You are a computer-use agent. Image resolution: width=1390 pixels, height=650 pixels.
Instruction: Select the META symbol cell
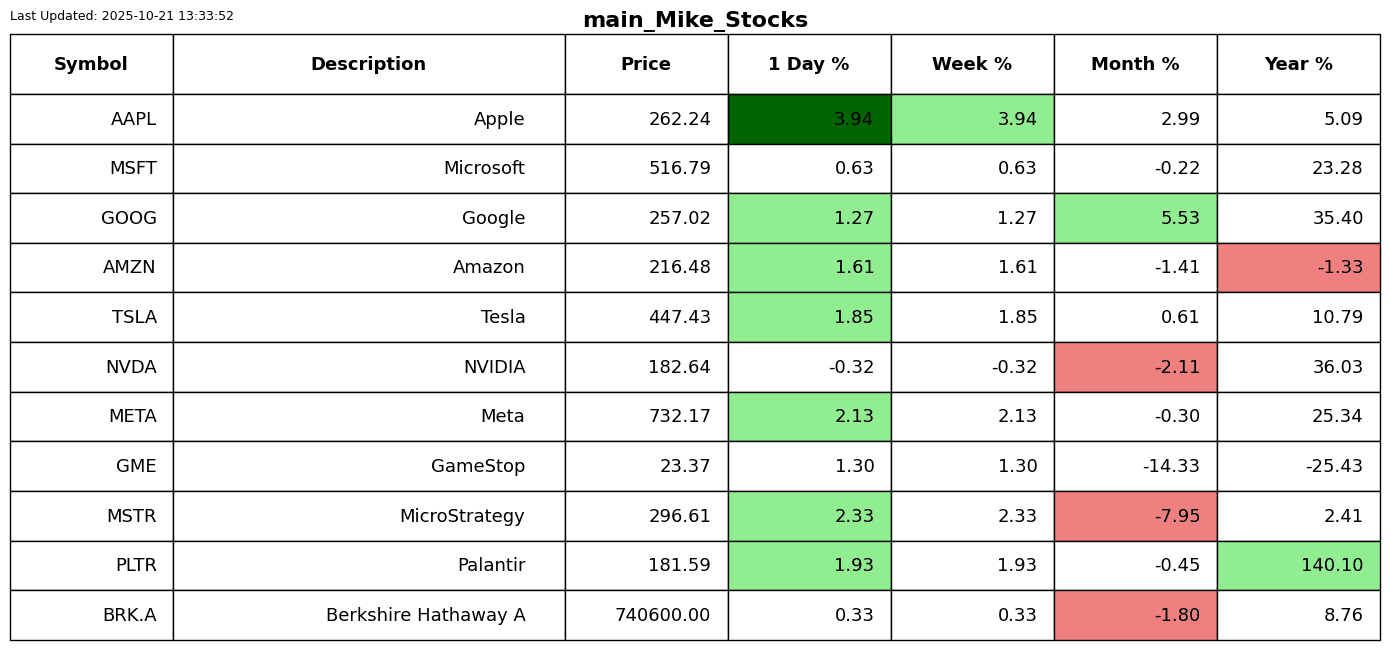click(x=91, y=416)
